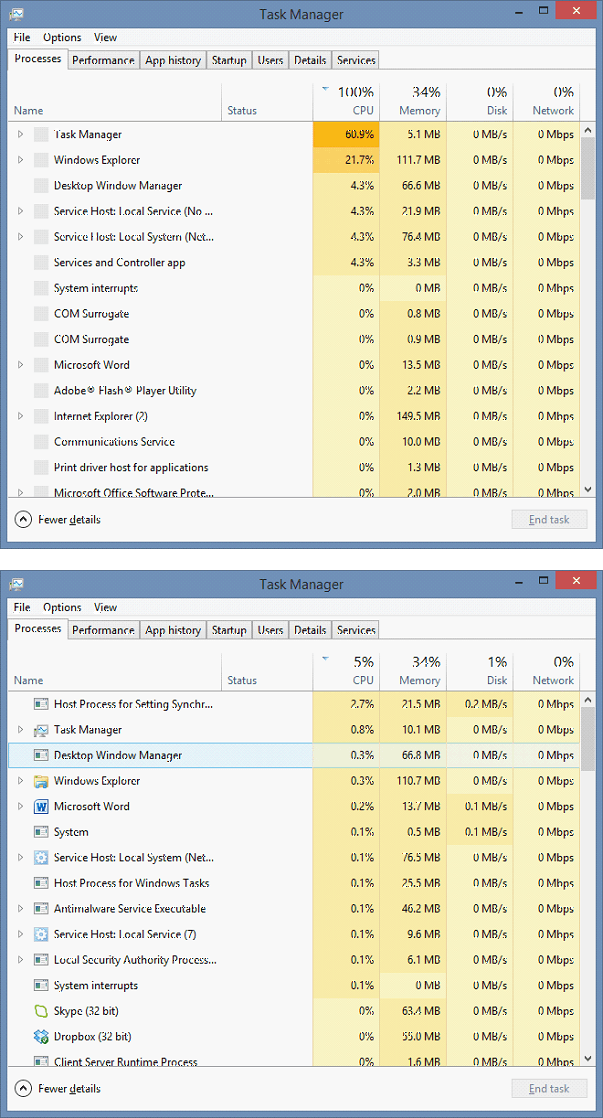The height and width of the screenshot is (1118, 603).
Task: Click the Adobe Flash Player Utility icon
Action: [40, 390]
